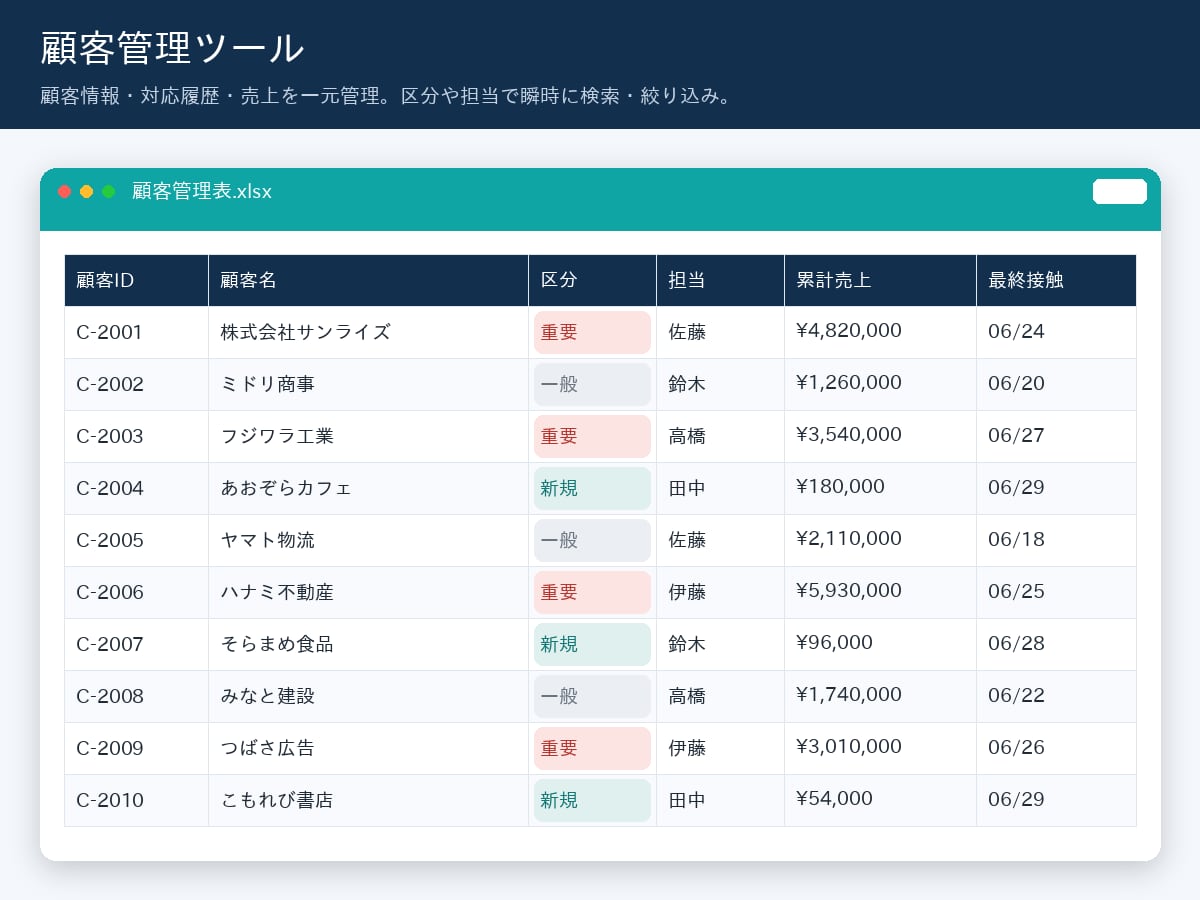Select cell C-2005
This screenshot has height=900, width=1200.
[137, 541]
